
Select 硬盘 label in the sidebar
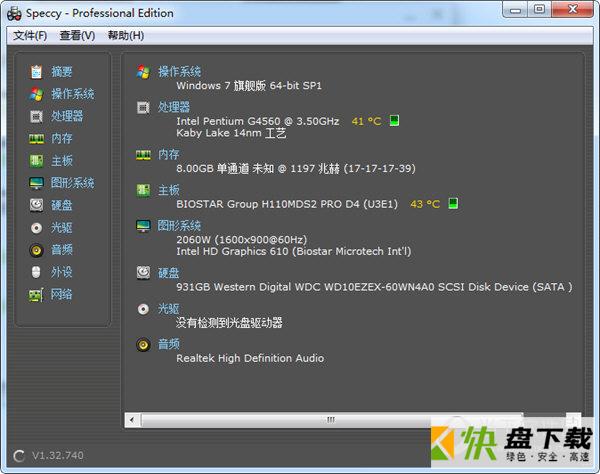click(x=62, y=205)
